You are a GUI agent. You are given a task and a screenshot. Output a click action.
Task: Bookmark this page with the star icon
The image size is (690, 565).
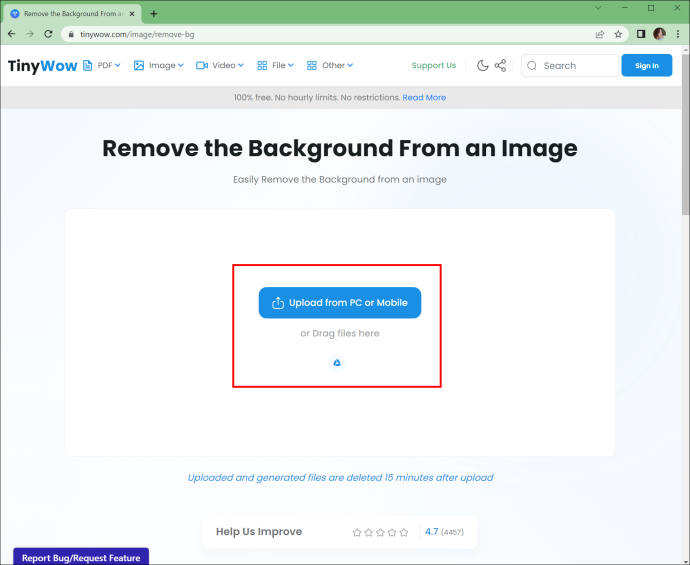(x=618, y=34)
